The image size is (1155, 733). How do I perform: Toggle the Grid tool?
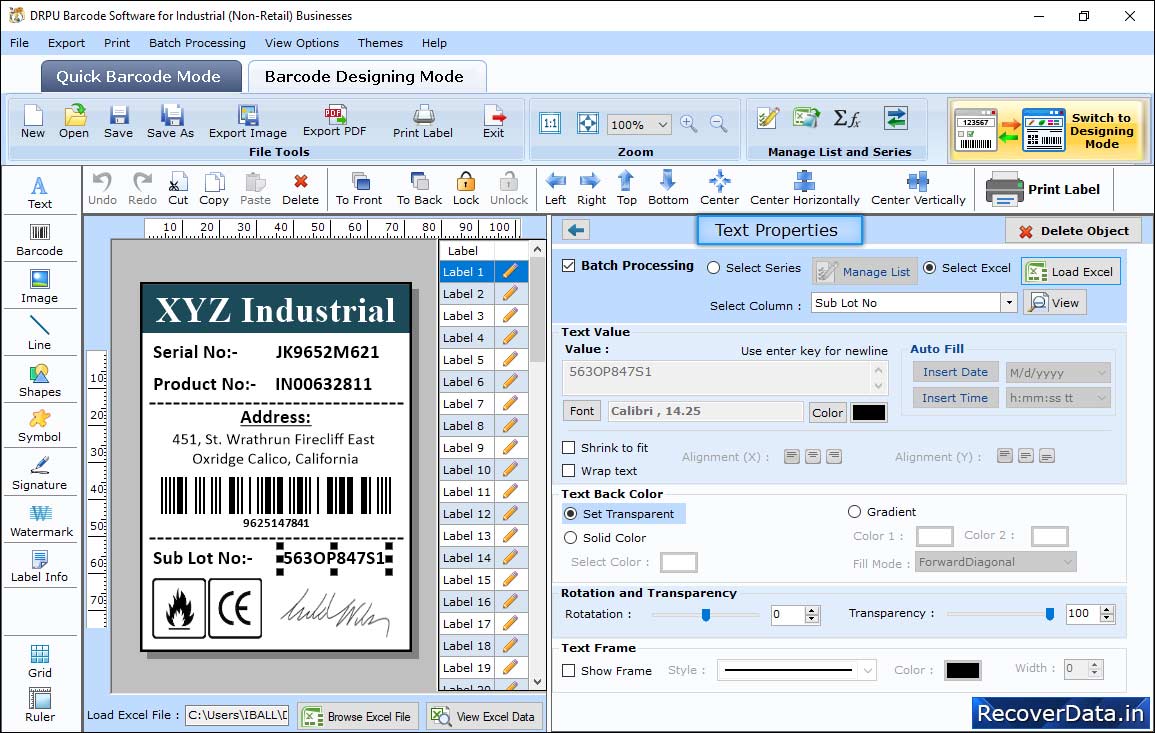40,661
